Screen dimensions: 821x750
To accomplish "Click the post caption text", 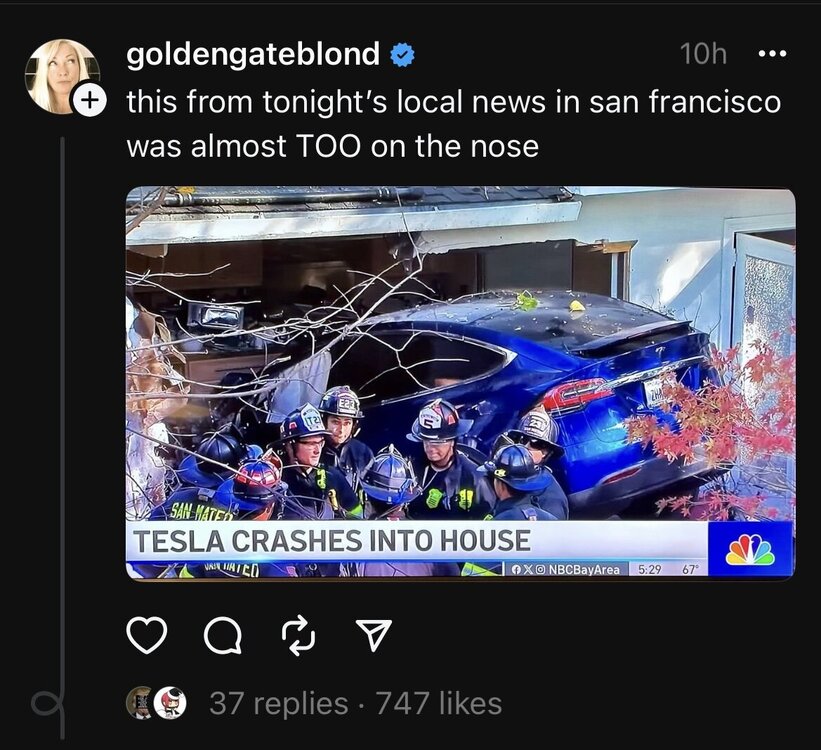I will point(453,124).
